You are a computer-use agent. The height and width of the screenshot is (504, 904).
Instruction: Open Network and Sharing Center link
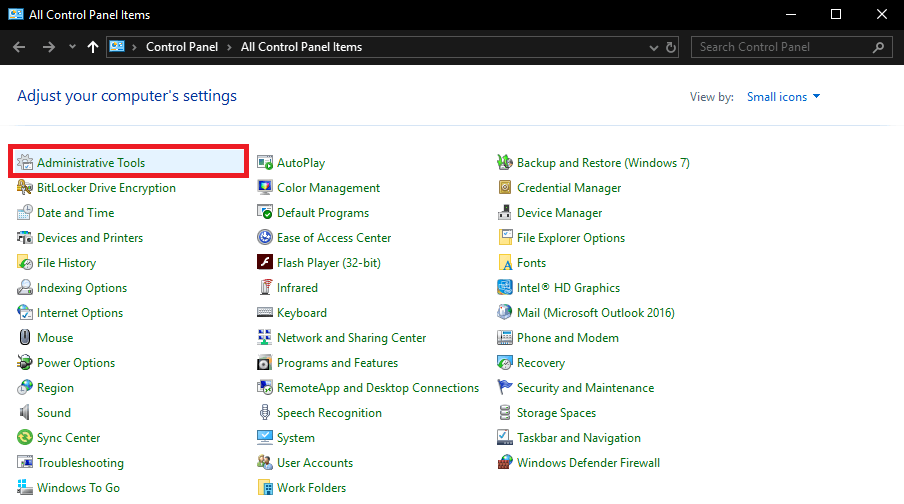pyautogui.click(x=351, y=338)
